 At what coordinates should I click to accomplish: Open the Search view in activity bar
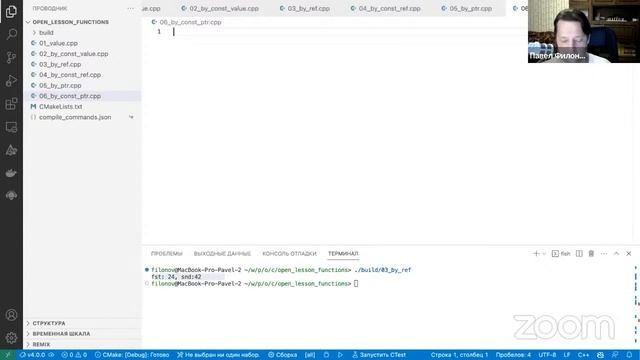click(x=11, y=34)
